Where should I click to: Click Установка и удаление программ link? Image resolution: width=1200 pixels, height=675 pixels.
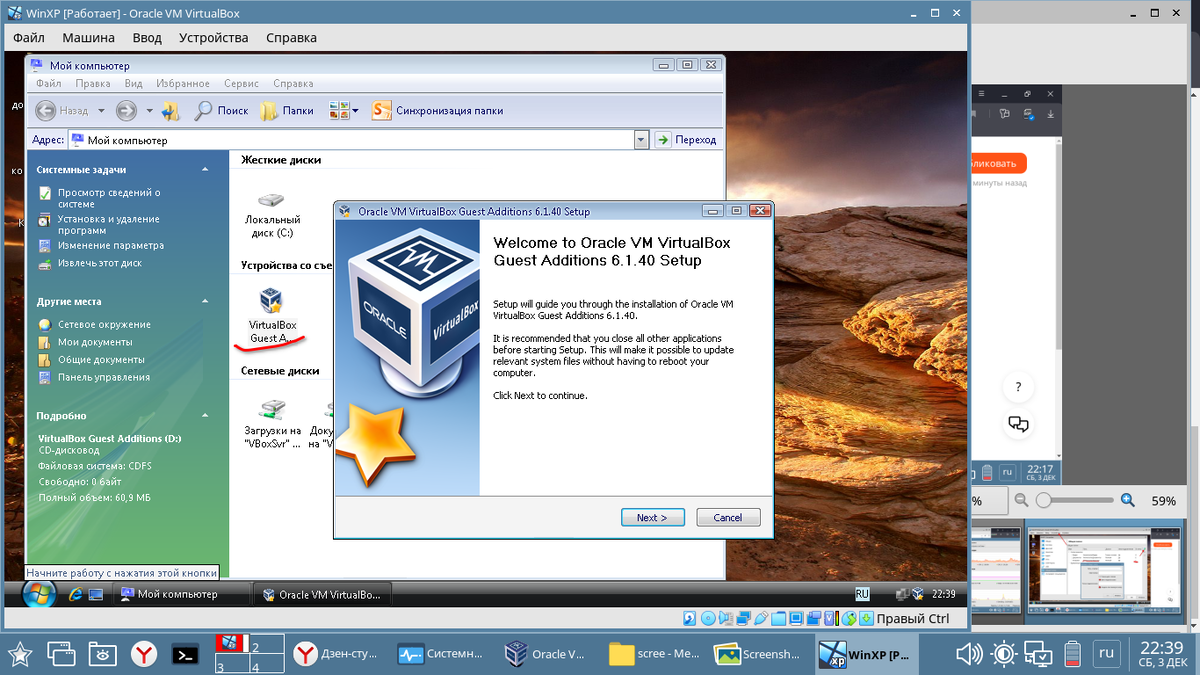click(x=108, y=224)
